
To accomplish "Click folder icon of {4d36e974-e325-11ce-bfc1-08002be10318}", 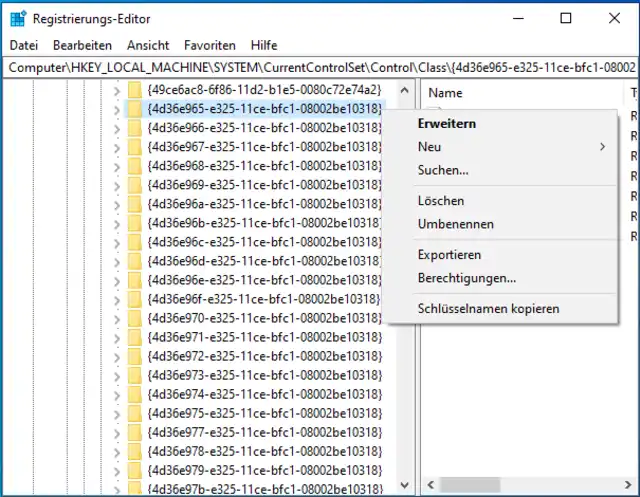I will tap(135, 395).
